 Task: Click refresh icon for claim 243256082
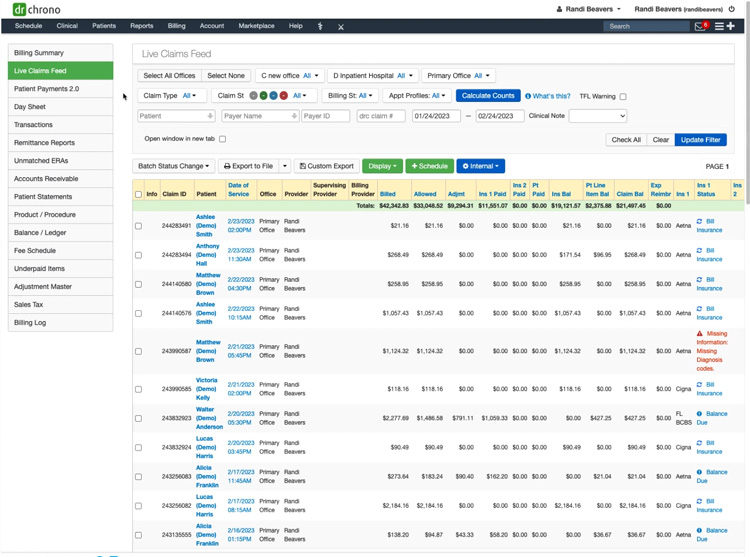coord(699,502)
